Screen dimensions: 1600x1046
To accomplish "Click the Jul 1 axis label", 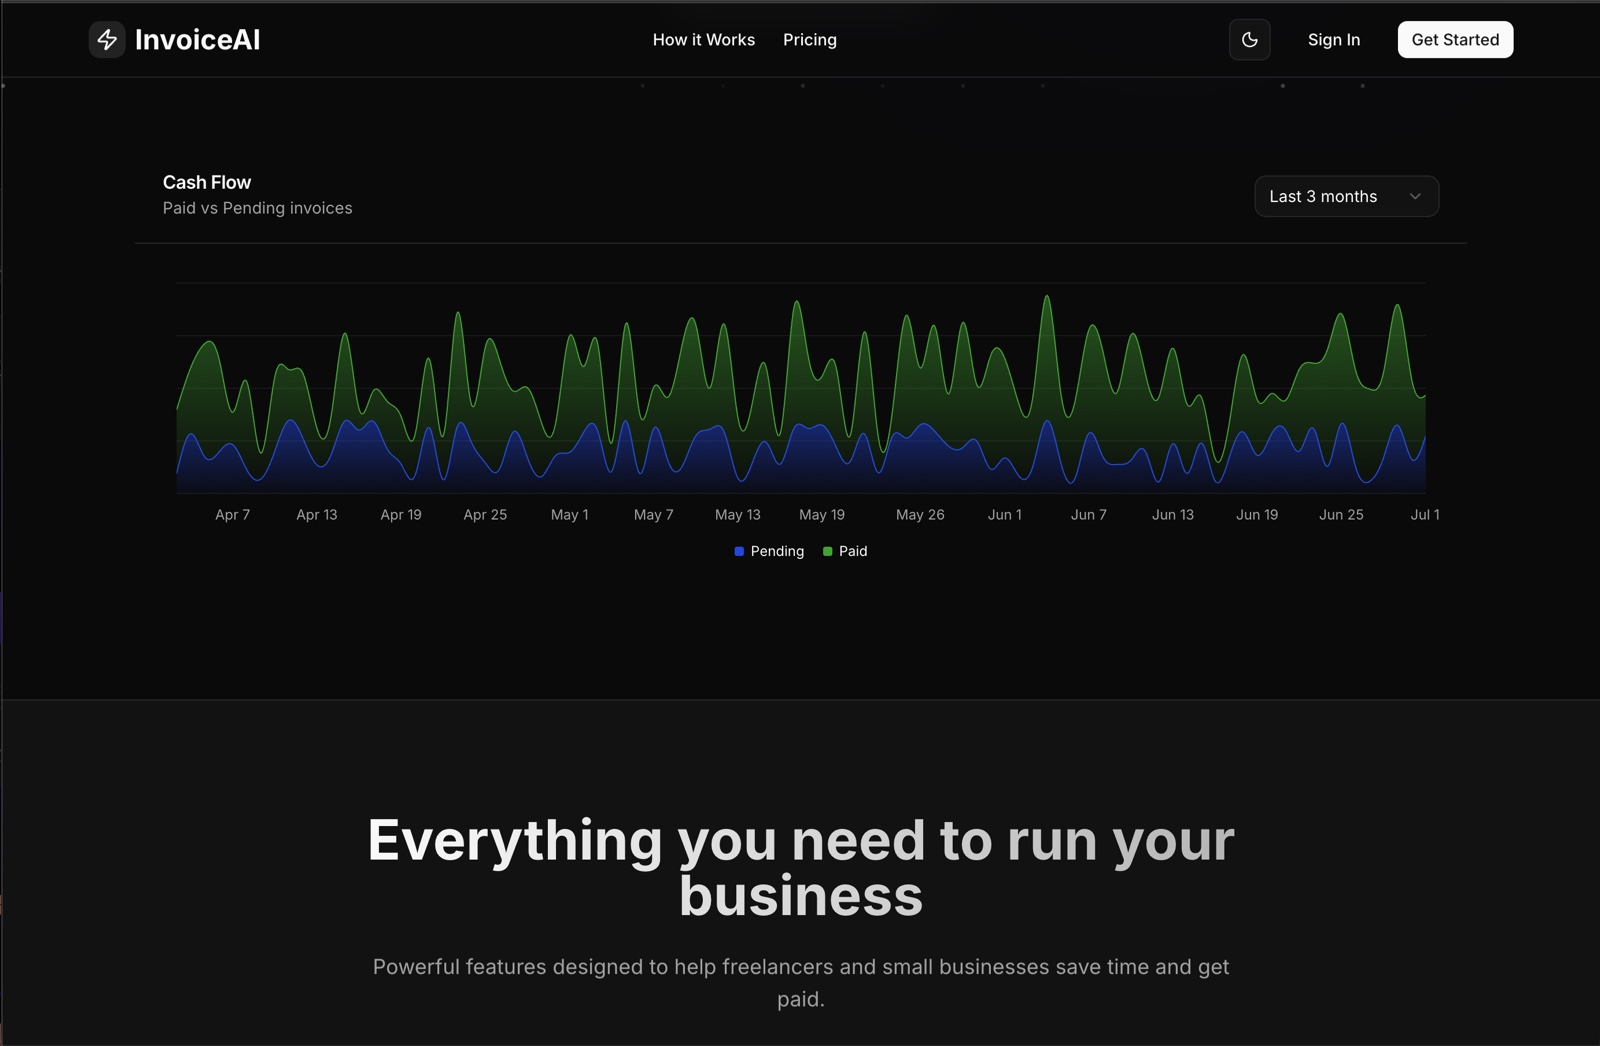I will pyautogui.click(x=1425, y=515).
